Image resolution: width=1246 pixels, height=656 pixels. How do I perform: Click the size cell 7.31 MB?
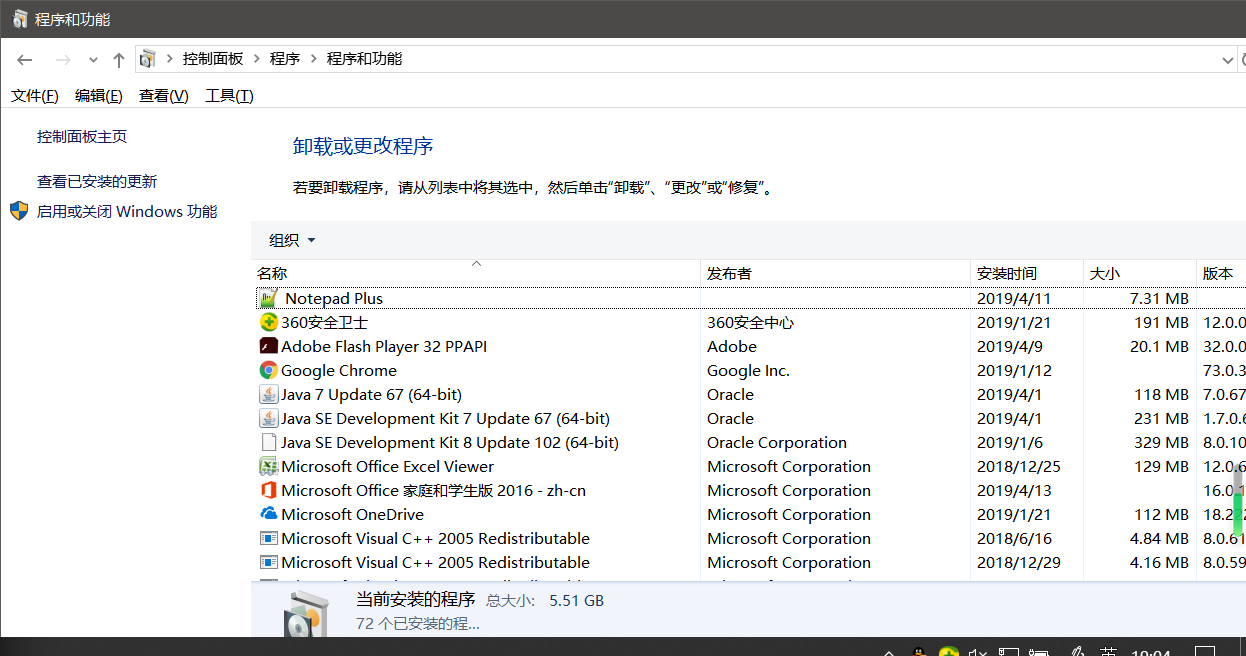click(x=1159, y=298)
